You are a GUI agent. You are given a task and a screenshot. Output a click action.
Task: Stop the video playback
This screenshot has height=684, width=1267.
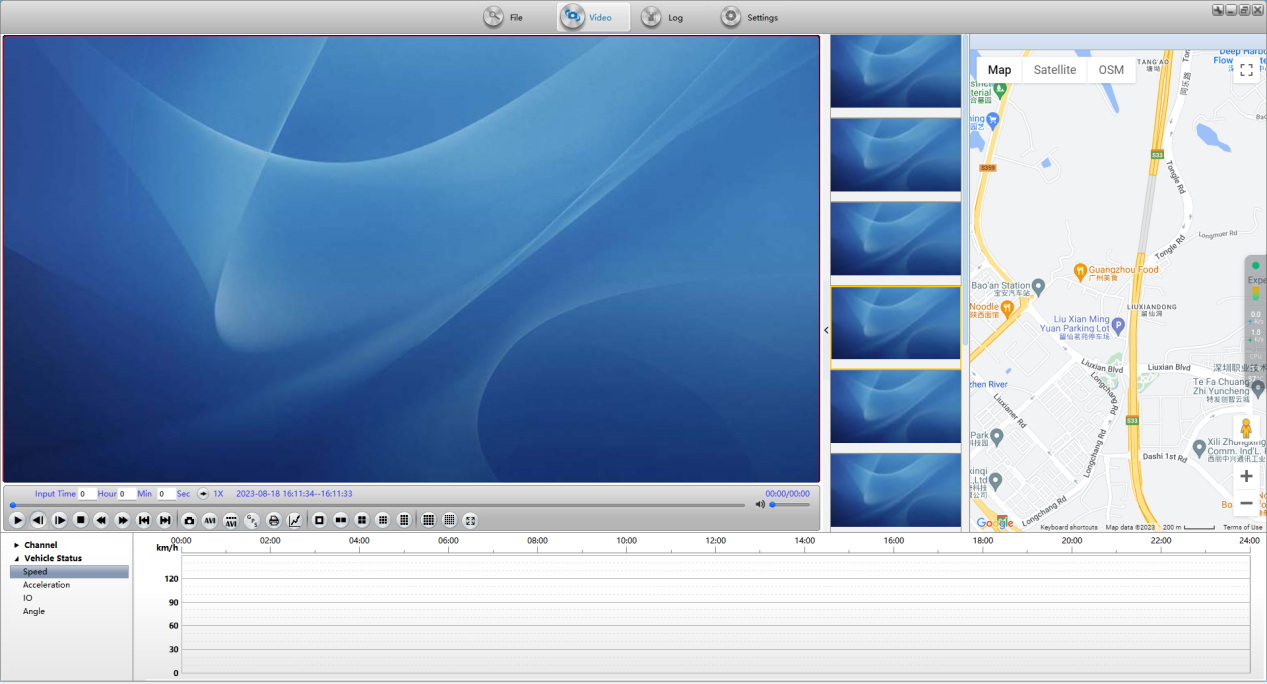[81, 520]
